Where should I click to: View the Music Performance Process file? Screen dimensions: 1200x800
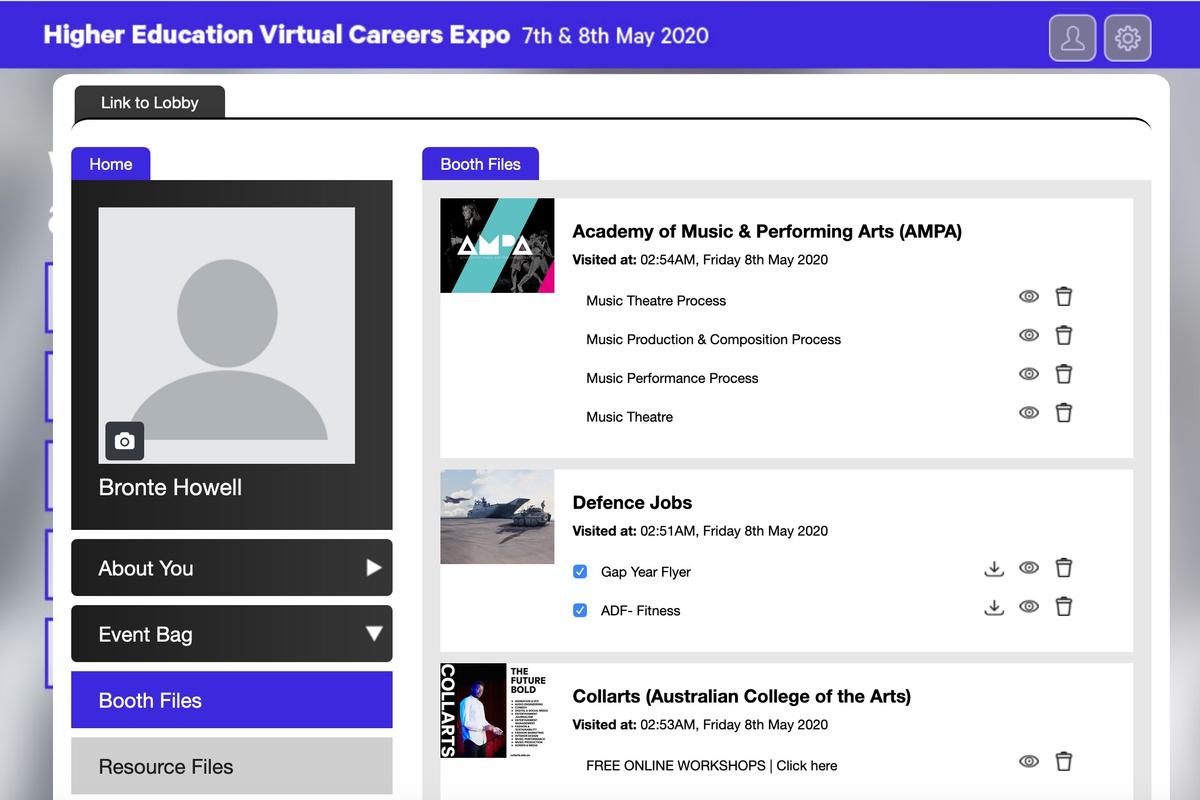point(1029,374)
